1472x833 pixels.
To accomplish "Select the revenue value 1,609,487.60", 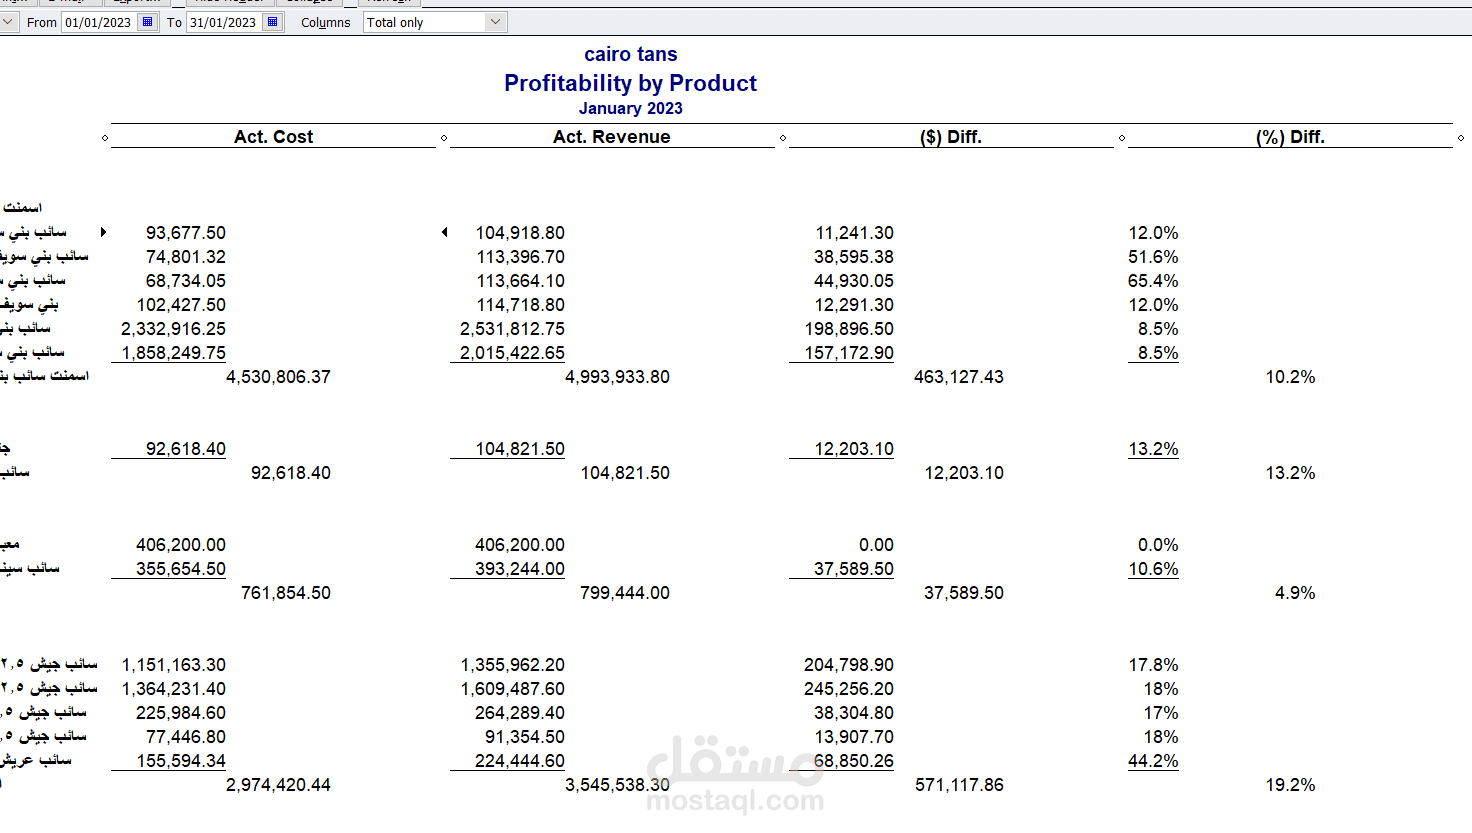I will click(513, 689).
